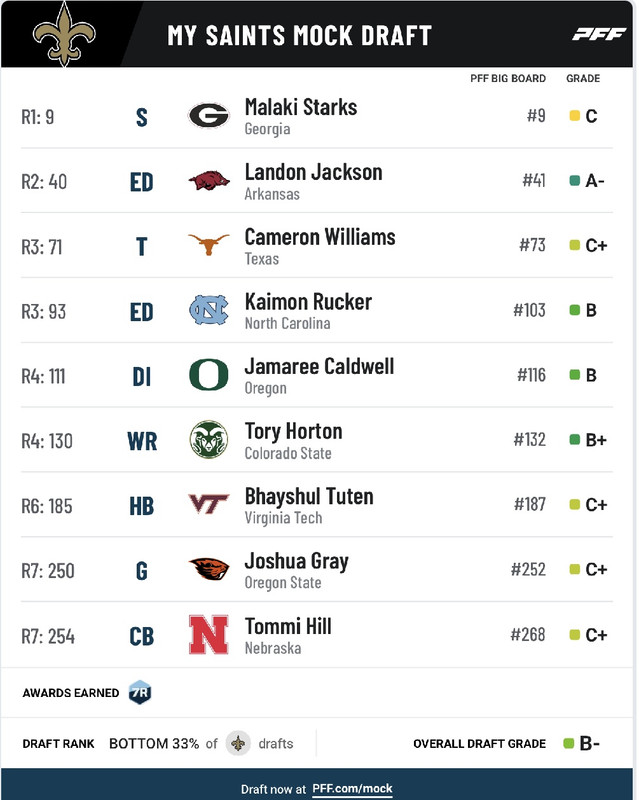Open the 7R award badge

click(140, 692)
